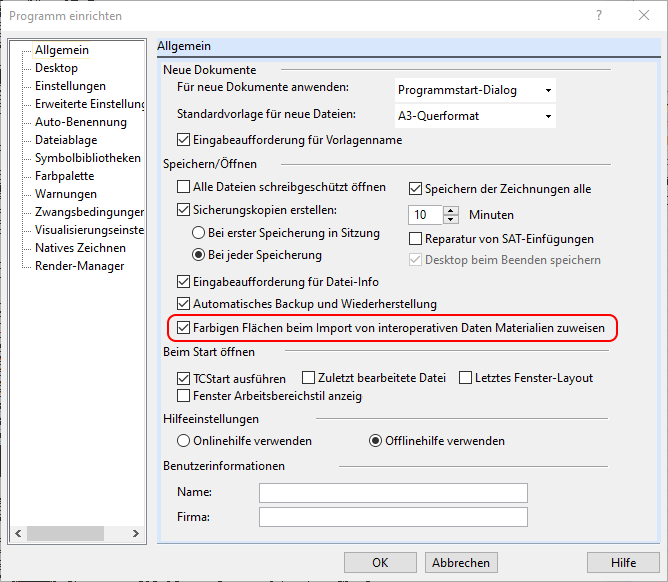The height and width of the screenshot is (582, 668).
Task: Toggle Eingabeaufforderung für Vorlagenname checkbox
Action: 183,140
